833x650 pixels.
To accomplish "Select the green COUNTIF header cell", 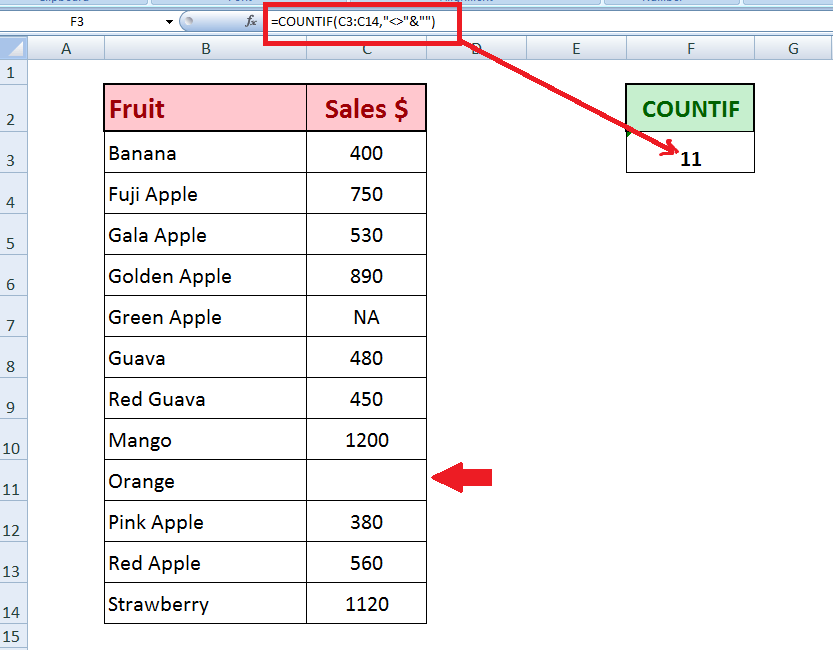I will coord(690,109).
